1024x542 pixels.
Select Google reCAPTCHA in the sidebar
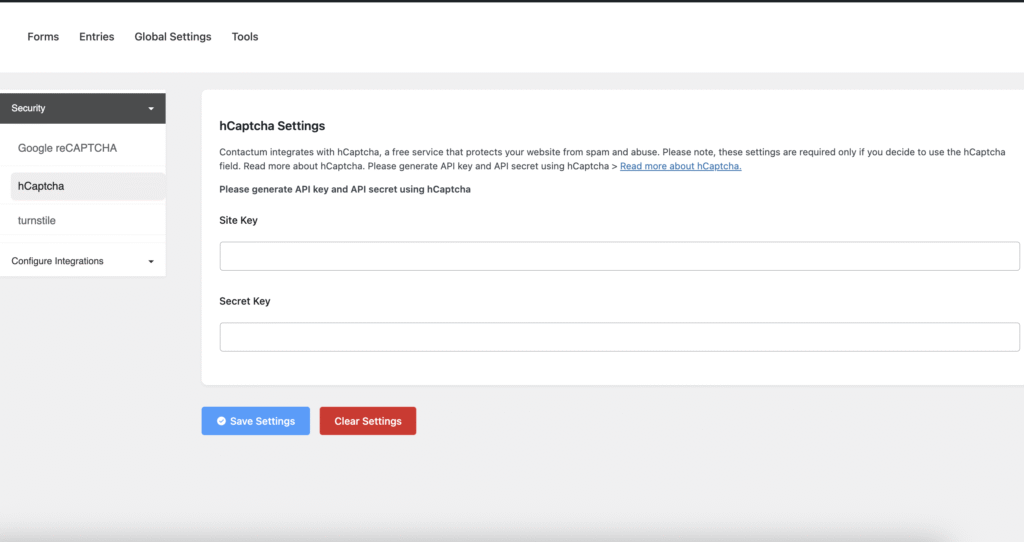[67, 148]
